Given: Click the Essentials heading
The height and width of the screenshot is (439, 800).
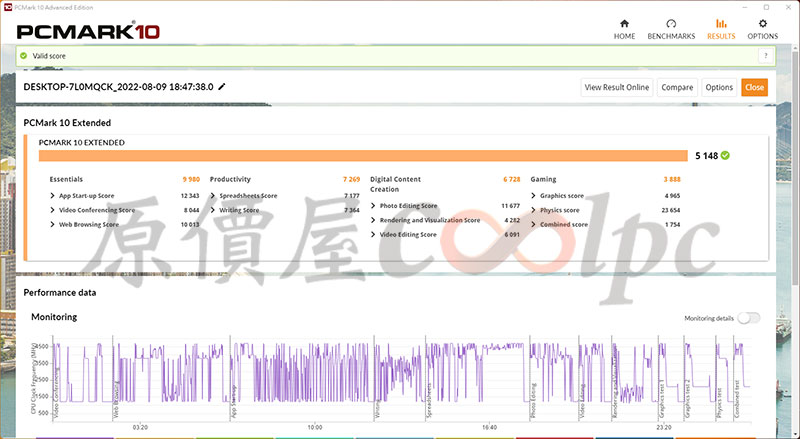Looking at the screenshot, I should 66,179.
